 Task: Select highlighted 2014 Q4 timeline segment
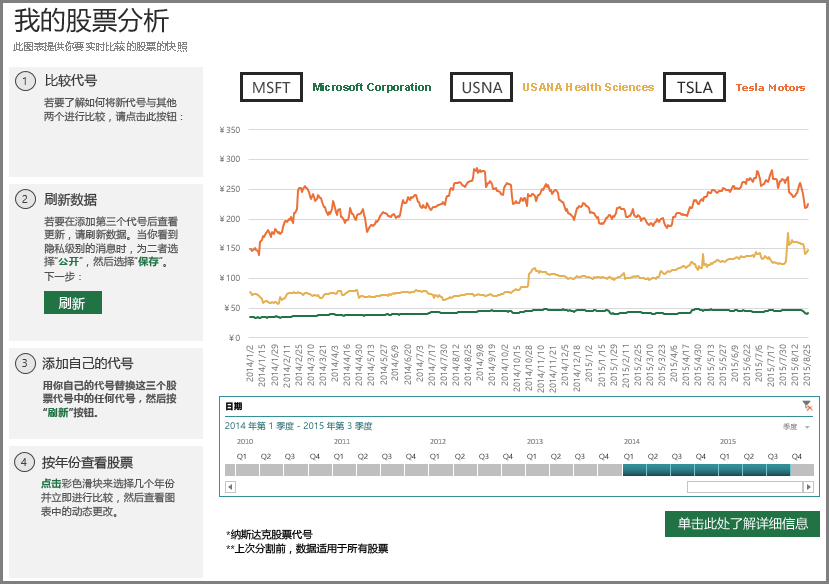coord(707,470)
